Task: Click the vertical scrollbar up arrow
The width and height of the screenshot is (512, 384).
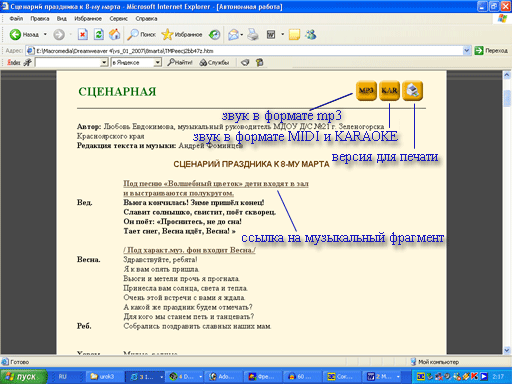Action: (507, 75)
